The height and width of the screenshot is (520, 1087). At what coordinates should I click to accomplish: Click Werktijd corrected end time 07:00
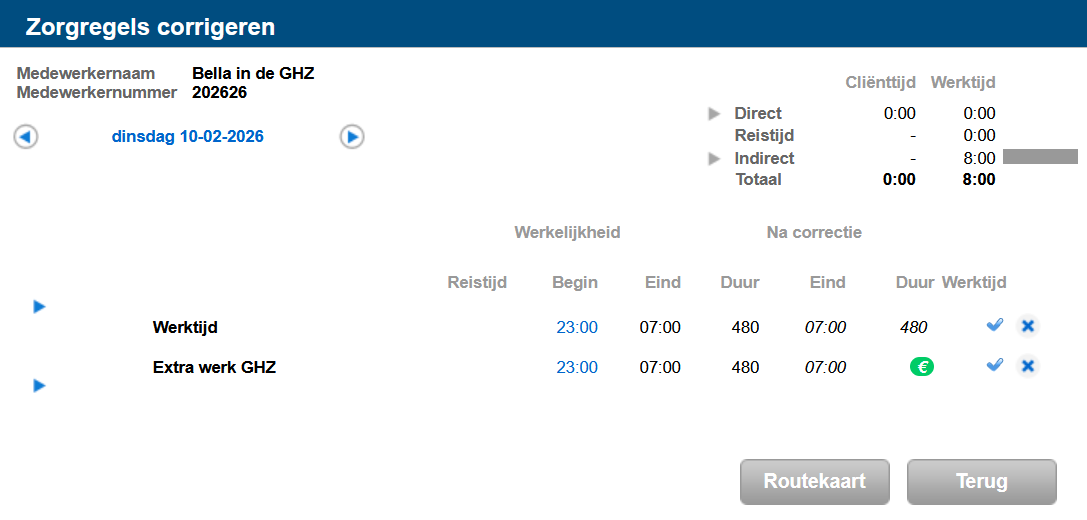(x=826, y=327)
